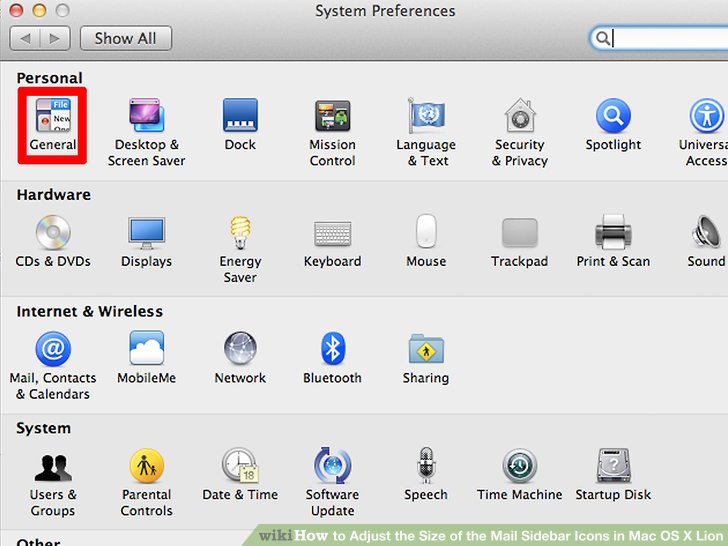Go back with the left arrow button
The height and width of the screenshot is (546, 728).
25,38
